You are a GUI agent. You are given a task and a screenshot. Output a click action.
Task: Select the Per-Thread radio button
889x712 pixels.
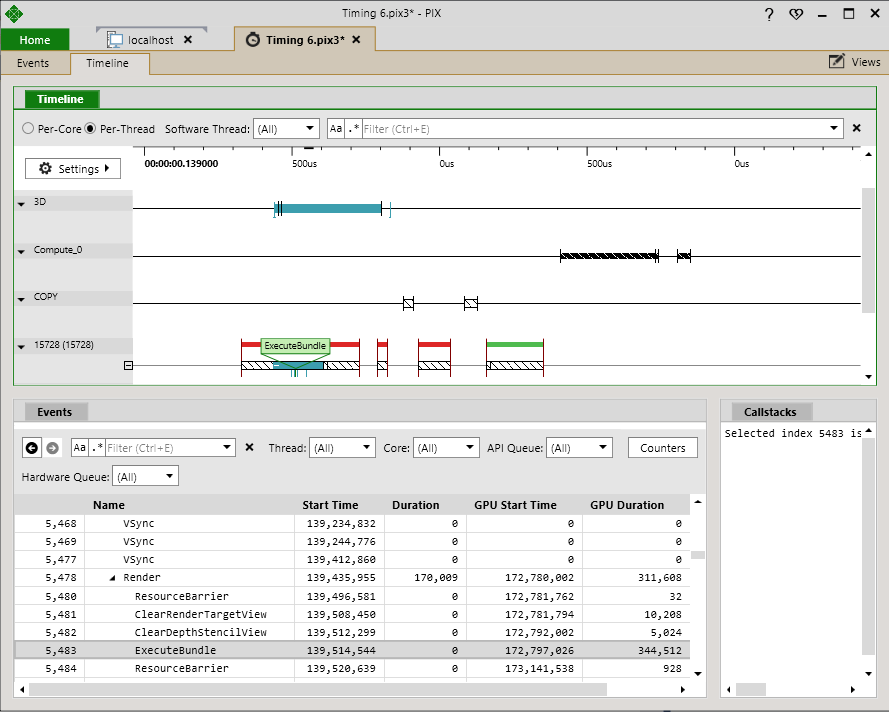click(90, 129)
